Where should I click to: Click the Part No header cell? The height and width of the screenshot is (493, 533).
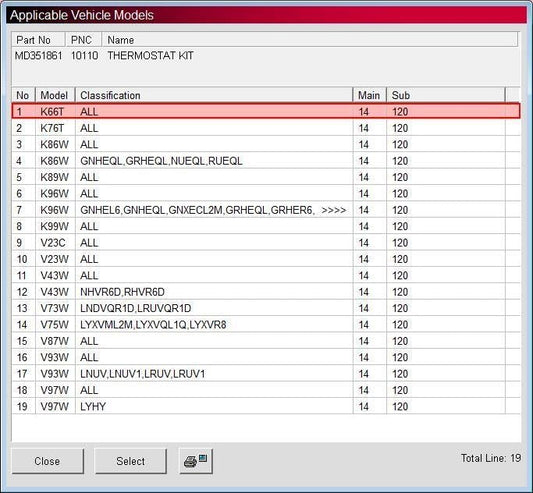point(38,40)
